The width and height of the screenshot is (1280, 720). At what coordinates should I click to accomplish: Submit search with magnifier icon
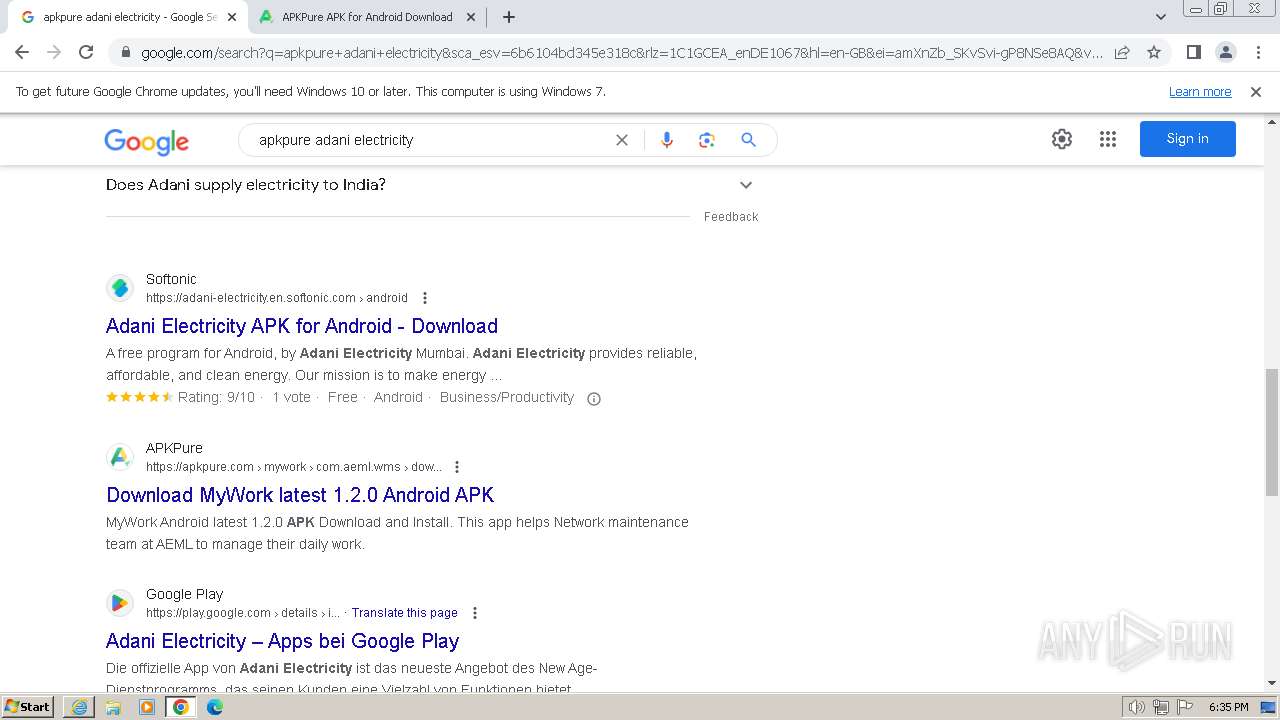(748, 140)
